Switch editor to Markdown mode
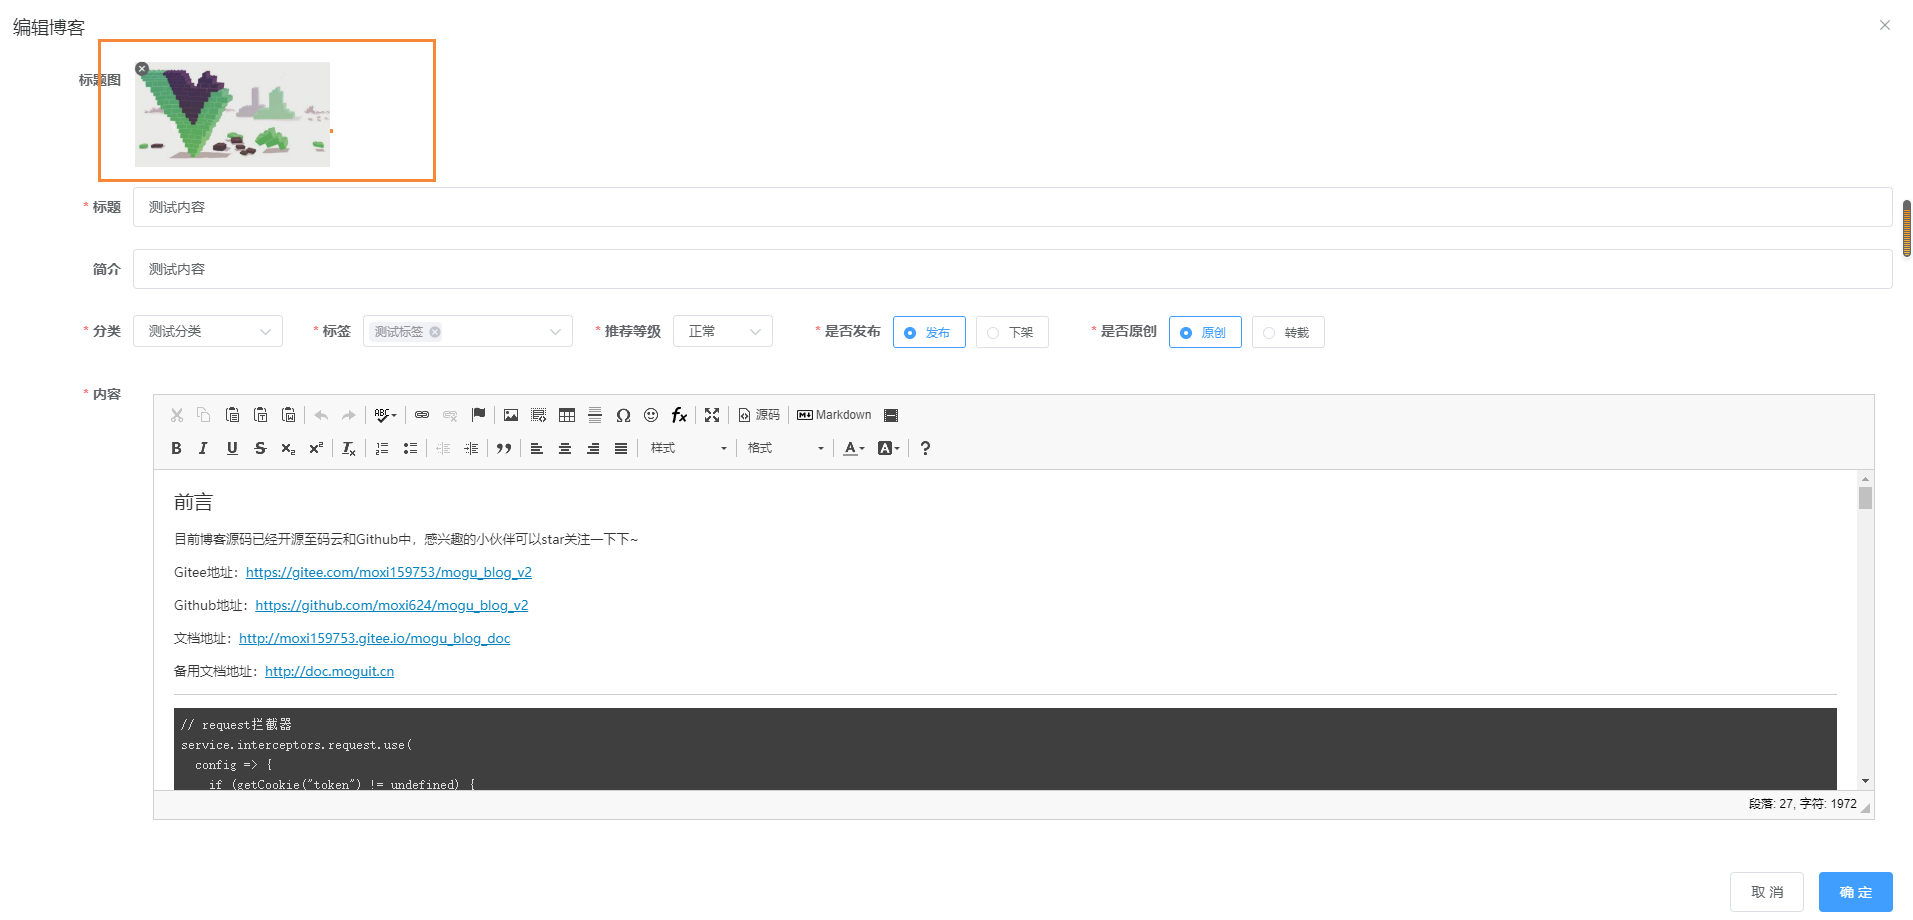This screenshot has height=920, width=1913. [834, 415]
